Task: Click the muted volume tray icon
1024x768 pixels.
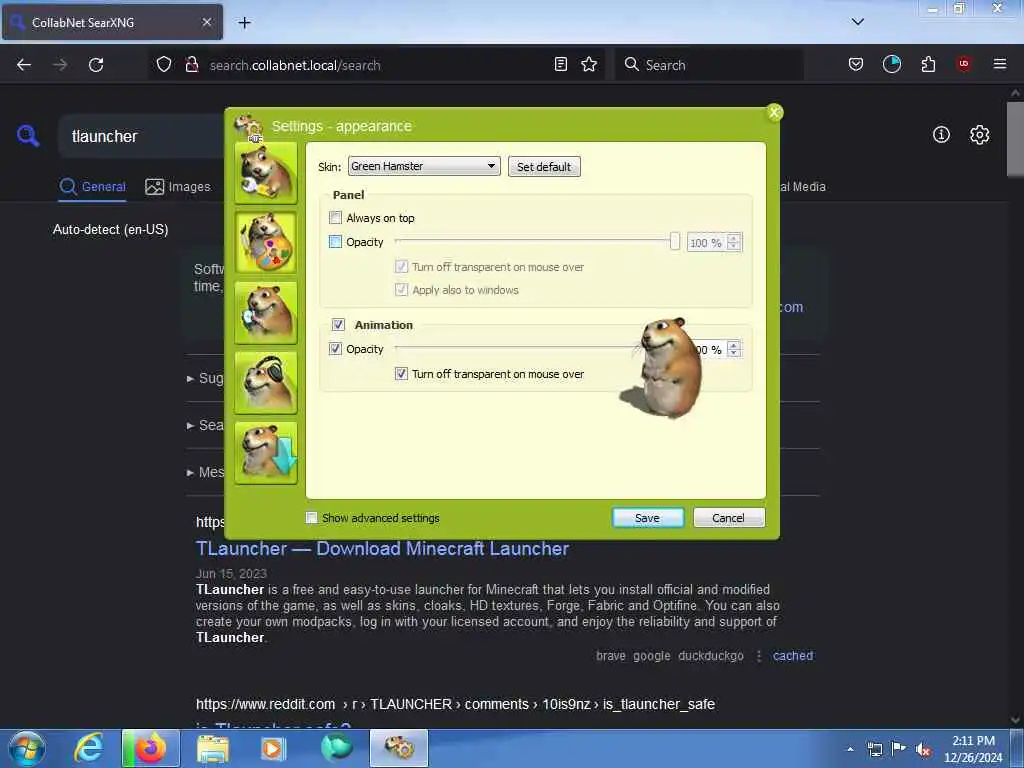Action: tap(923, 750)
